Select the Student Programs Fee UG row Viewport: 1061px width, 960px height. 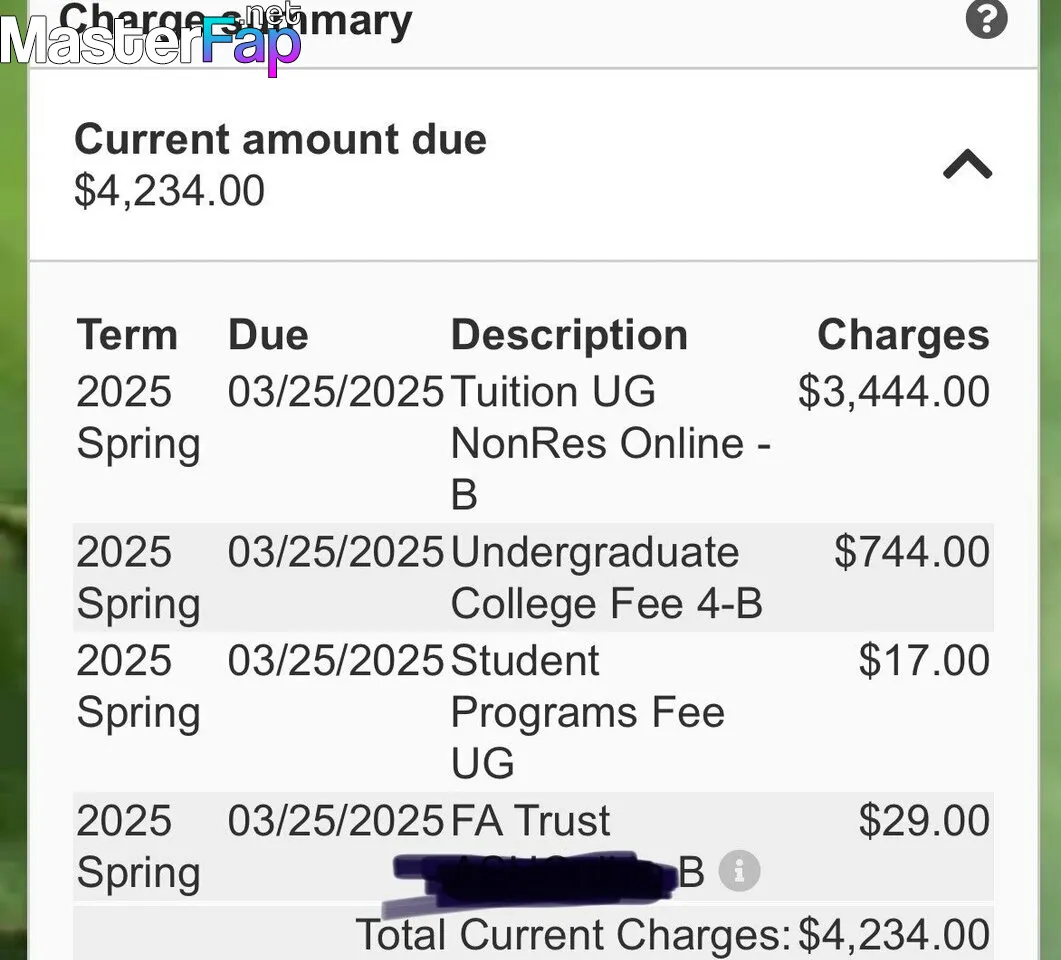point(533,711)
